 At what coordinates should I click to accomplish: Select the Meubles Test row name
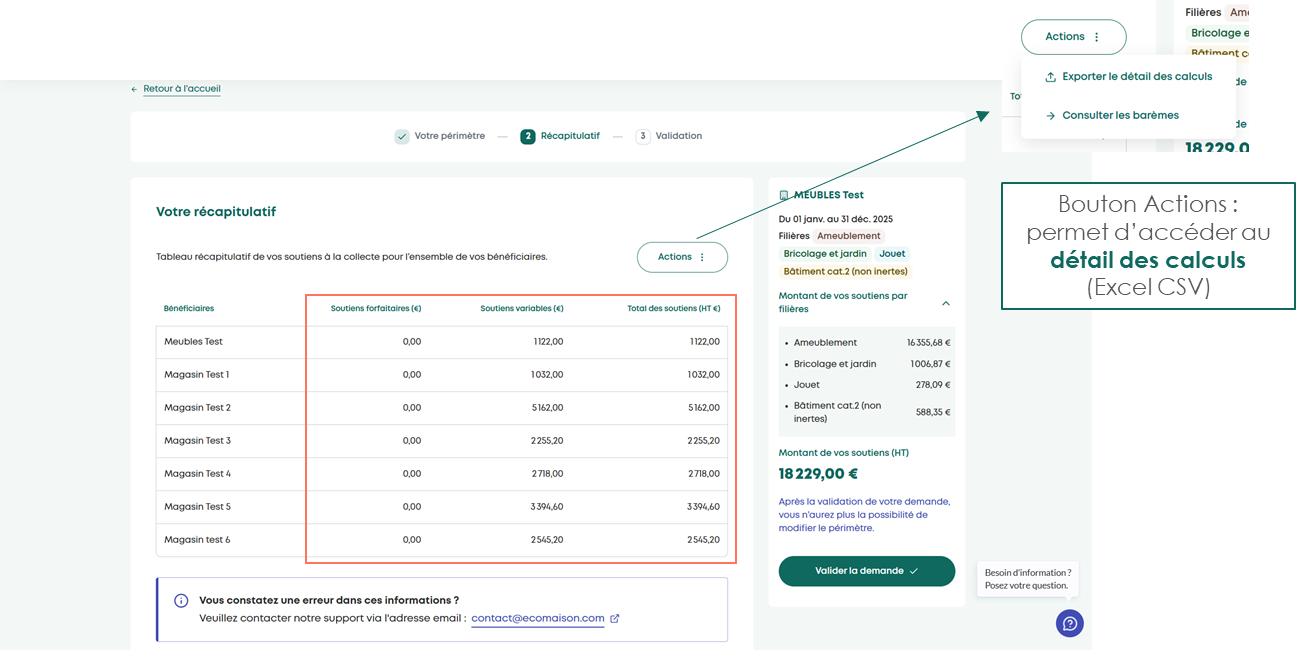193,342
